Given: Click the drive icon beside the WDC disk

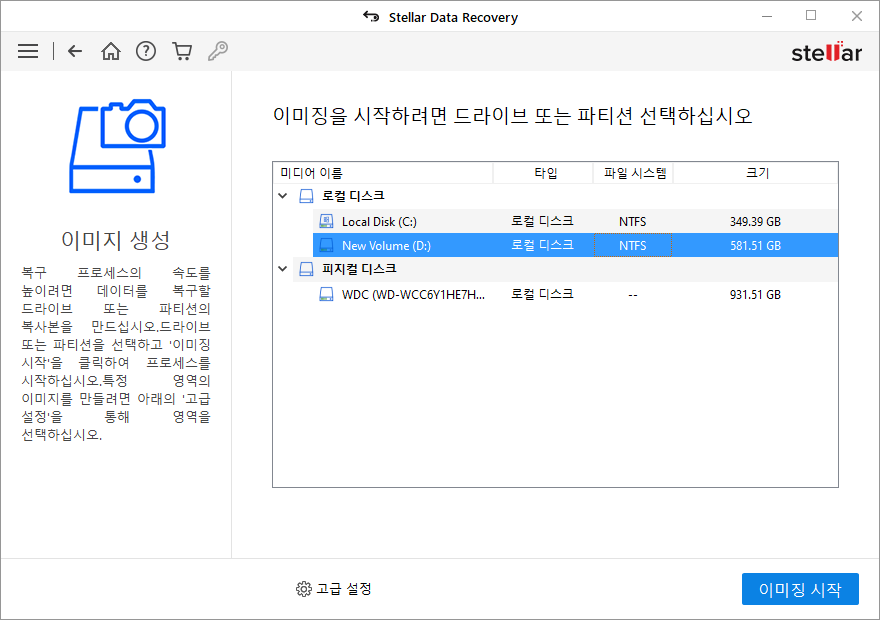Looking at the screenshot, I should tap(326, 294).
